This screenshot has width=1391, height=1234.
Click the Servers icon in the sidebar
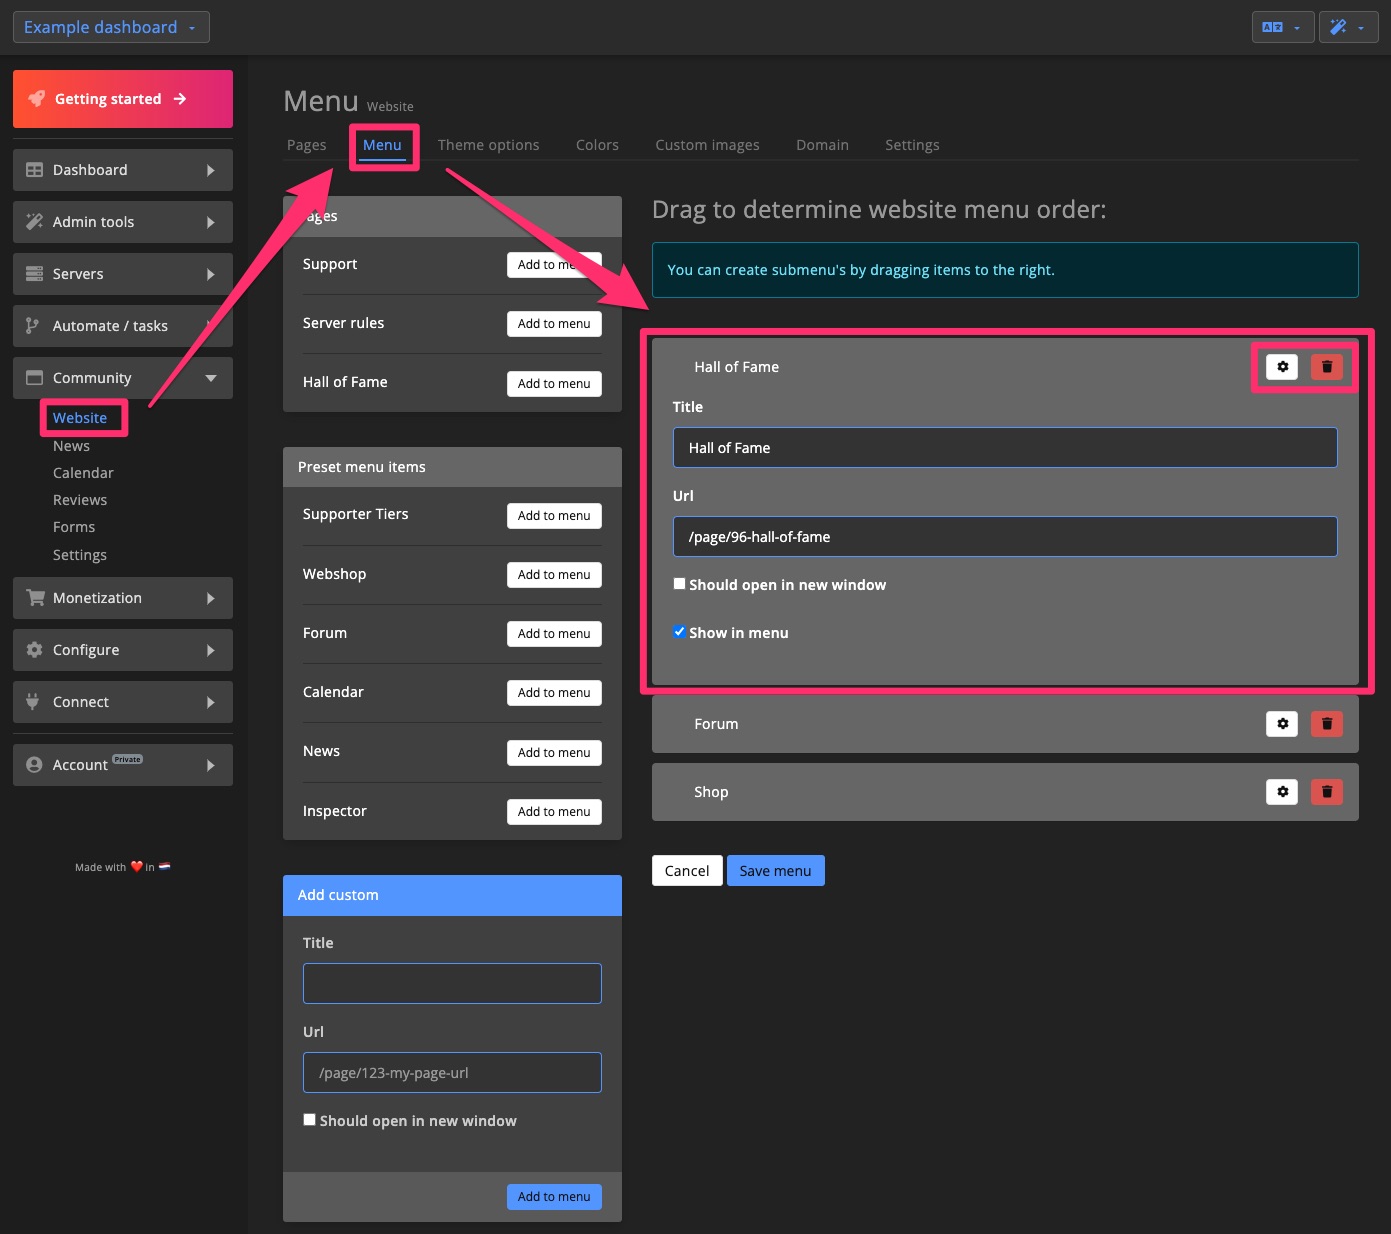[x=34, y=273]
